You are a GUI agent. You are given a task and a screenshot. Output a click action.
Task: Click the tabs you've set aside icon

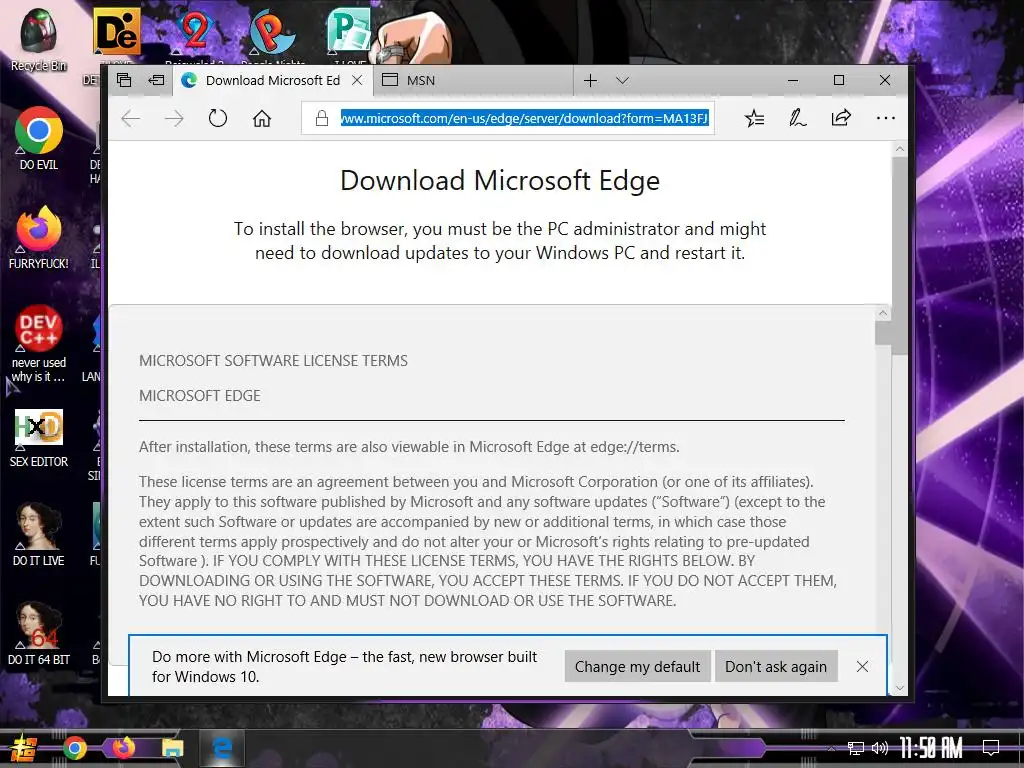[124, 80]
